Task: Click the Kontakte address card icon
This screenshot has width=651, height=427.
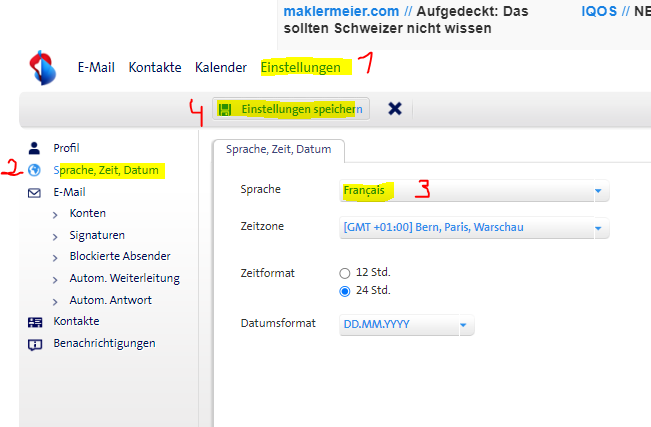Action: coord(36,321)
